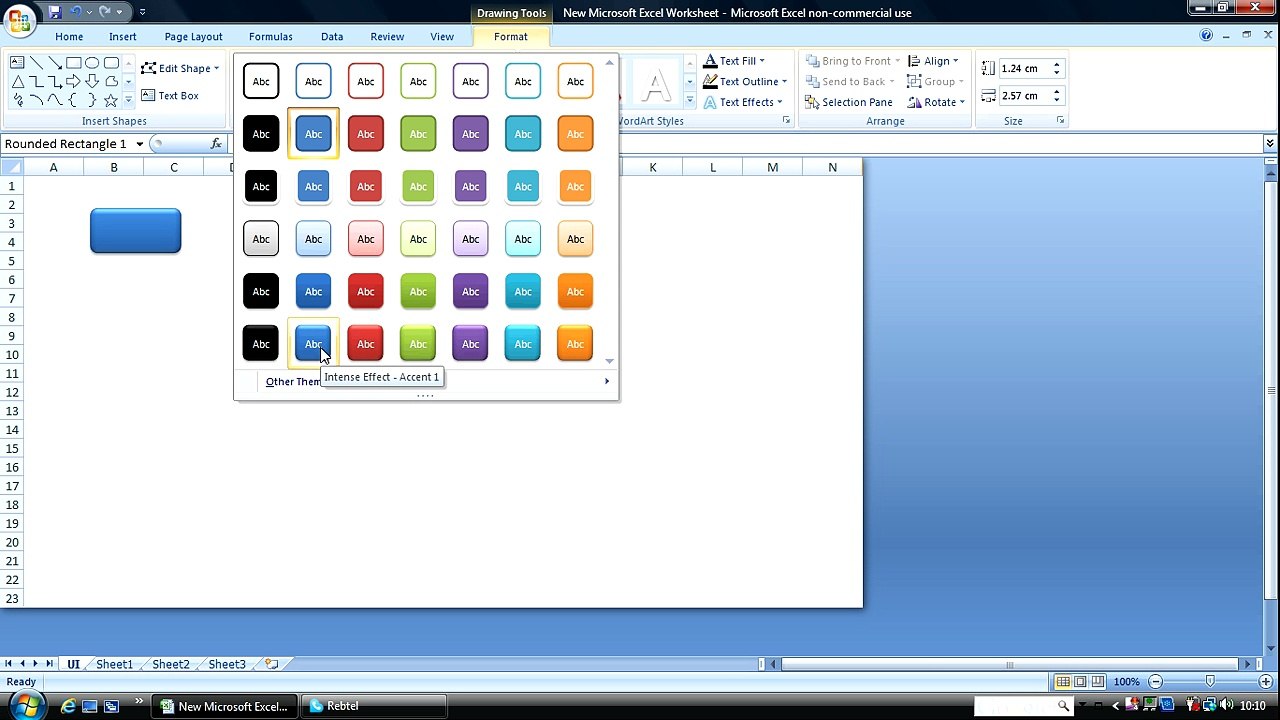Open Internet Explorer from taskbar
The height and width of the screenshot is (720, 1280).
pos(68,706)
